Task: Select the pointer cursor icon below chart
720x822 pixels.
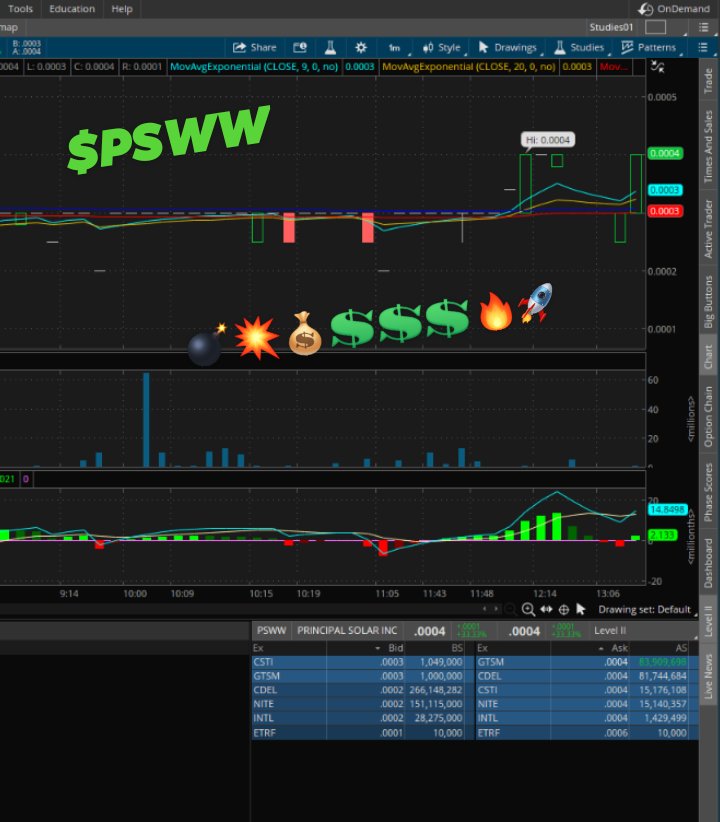Action: point(581,609)
